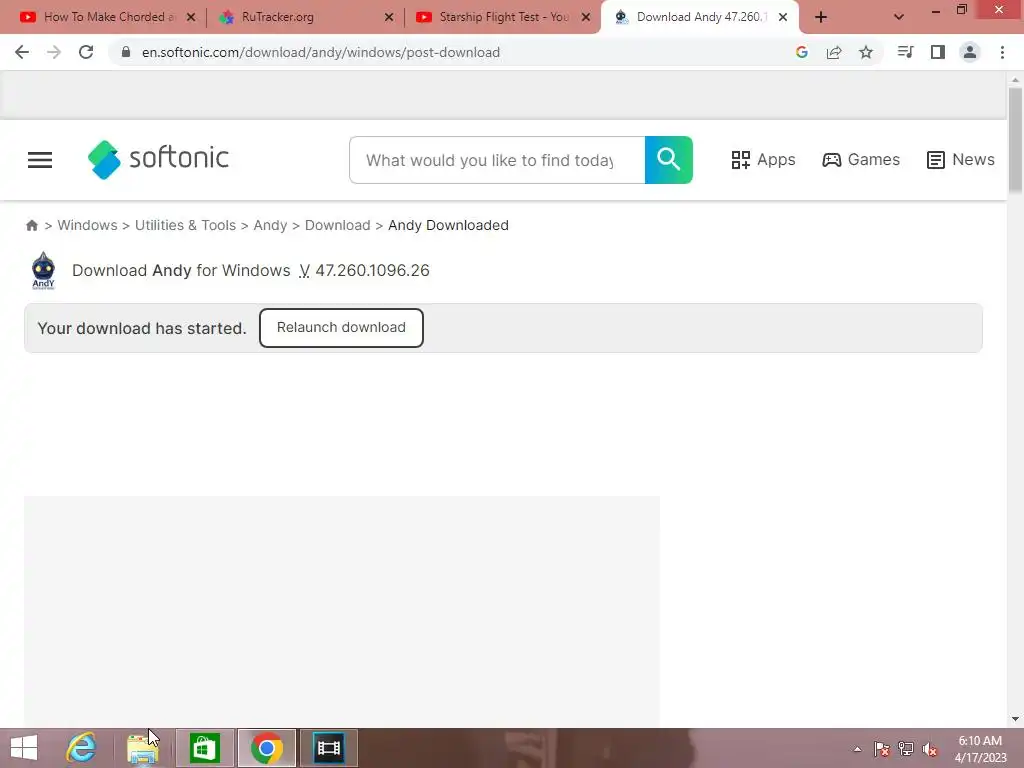The height and width of the screenshot is (768, 1024).
Task: Click the Softonic logo
Action: pos(158,159)
